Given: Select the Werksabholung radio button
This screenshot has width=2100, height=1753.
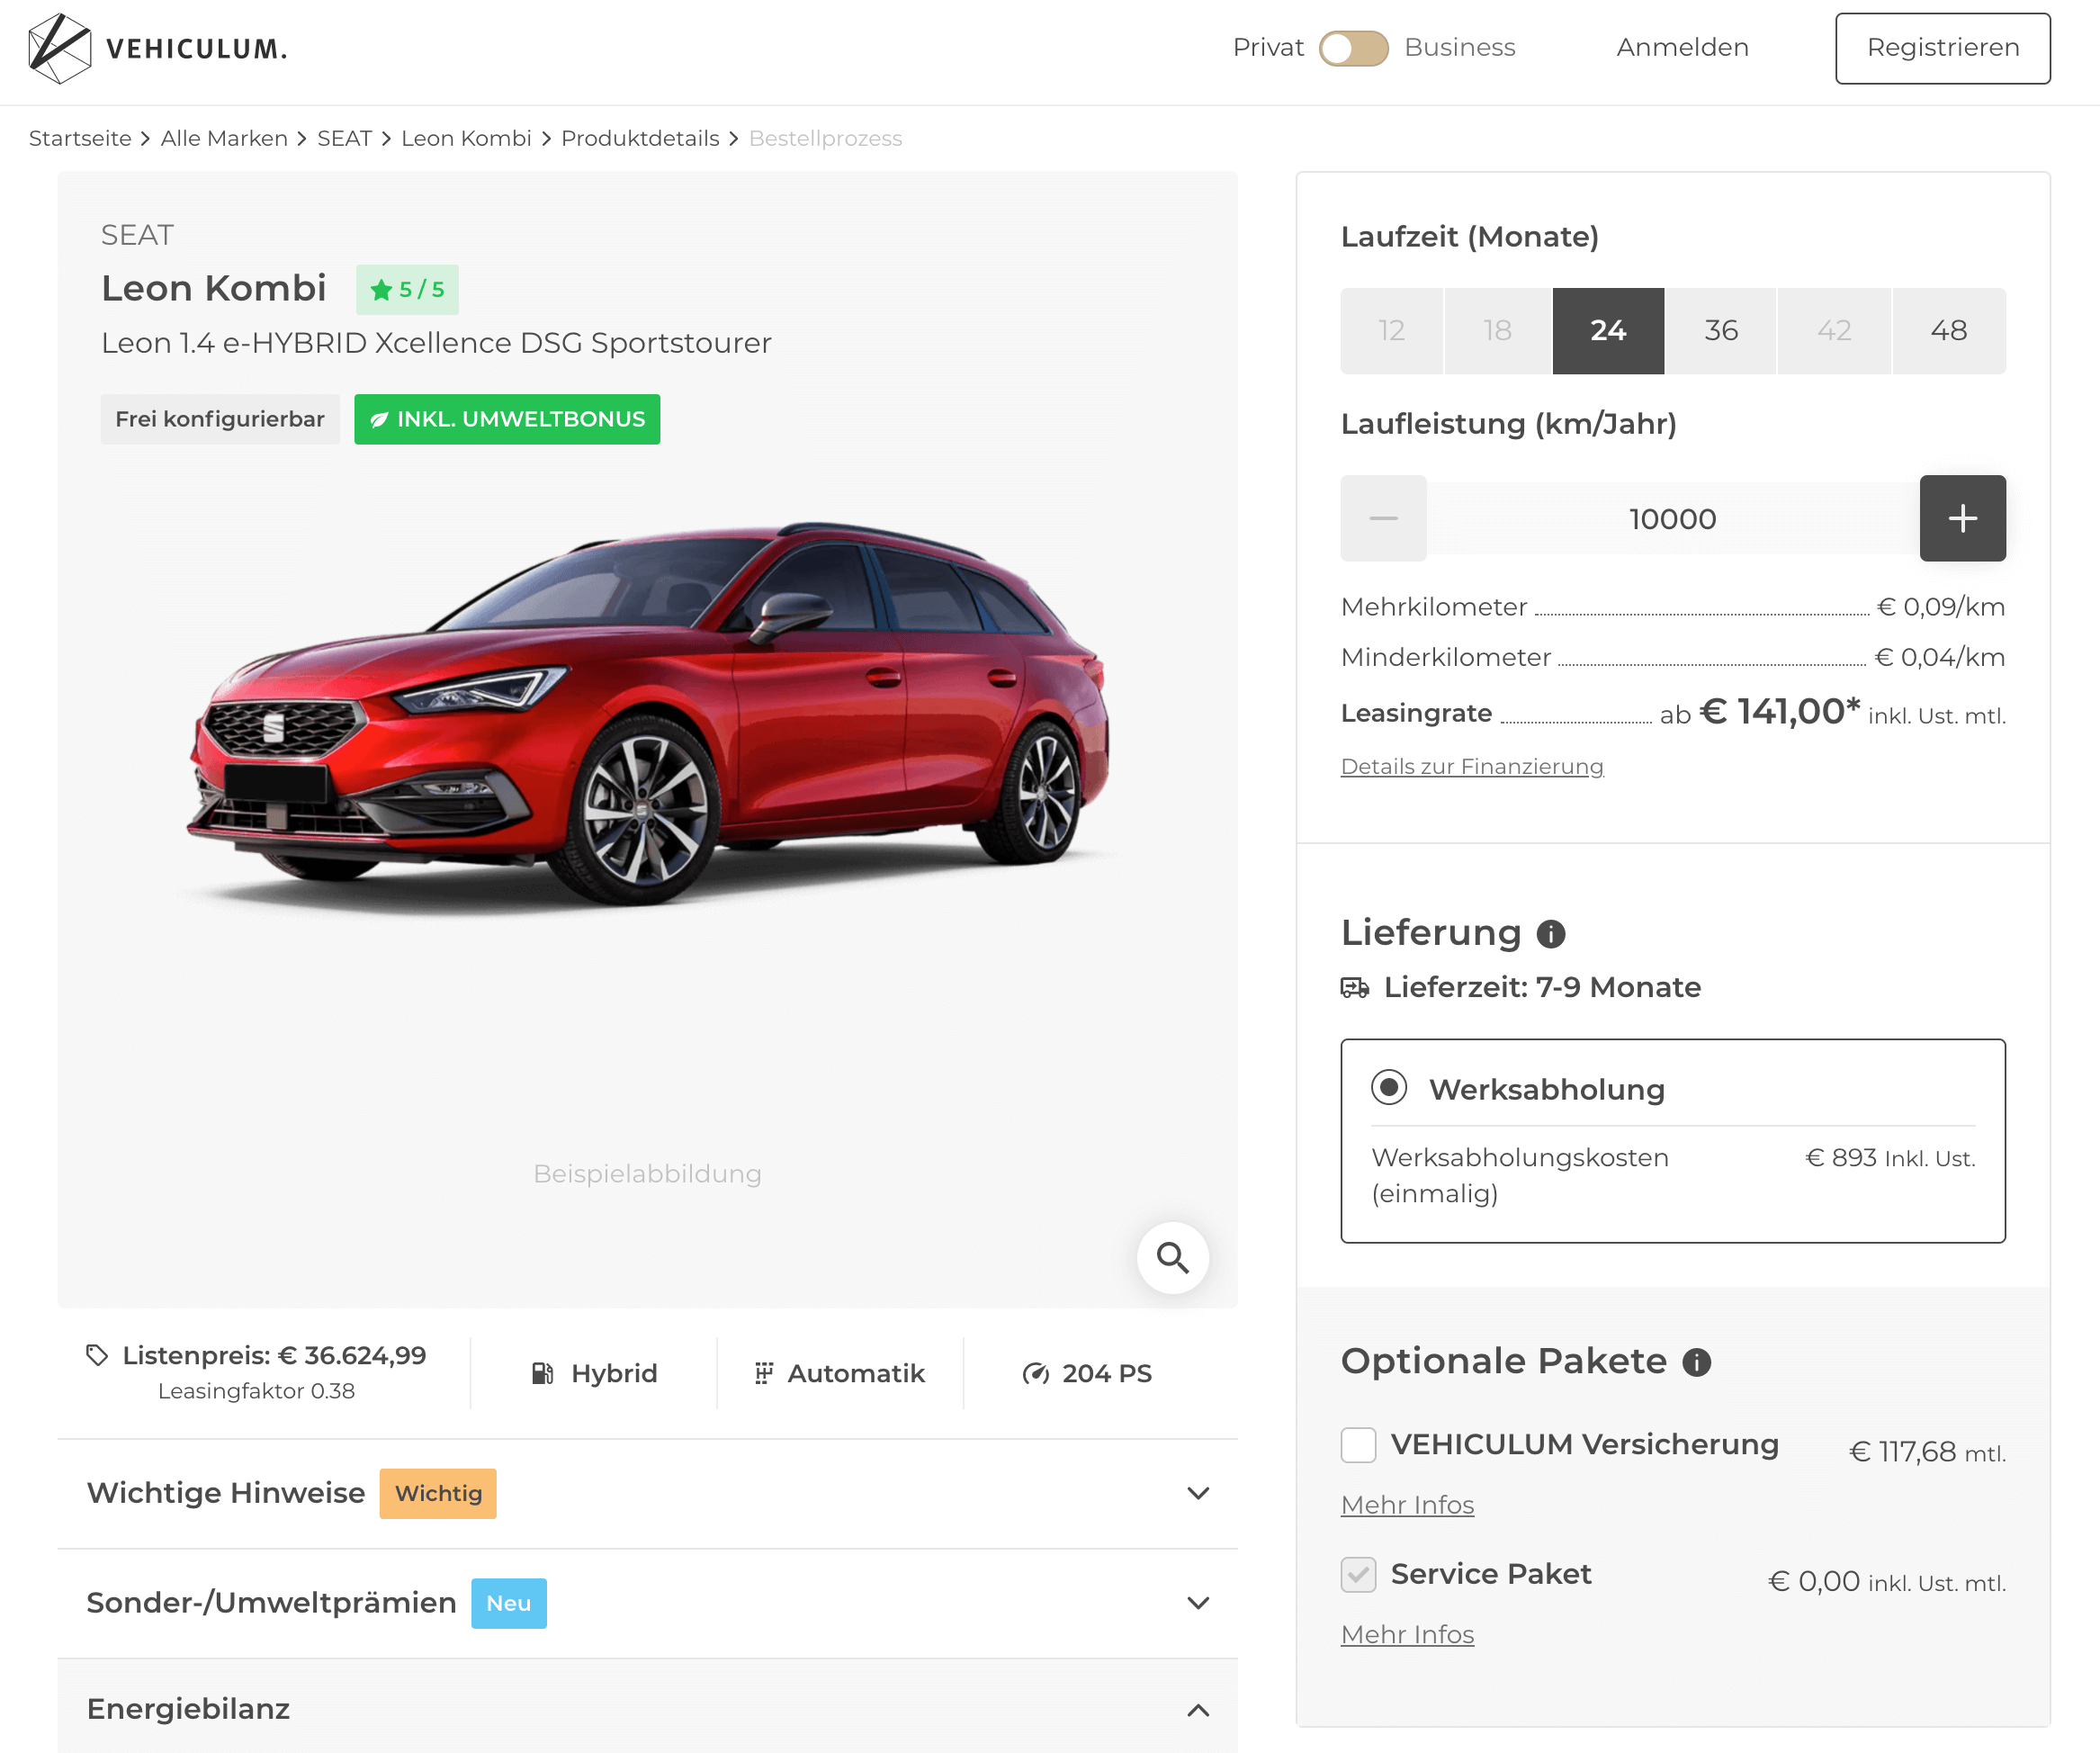Looking at the screenshot, I should 1388,1087.
